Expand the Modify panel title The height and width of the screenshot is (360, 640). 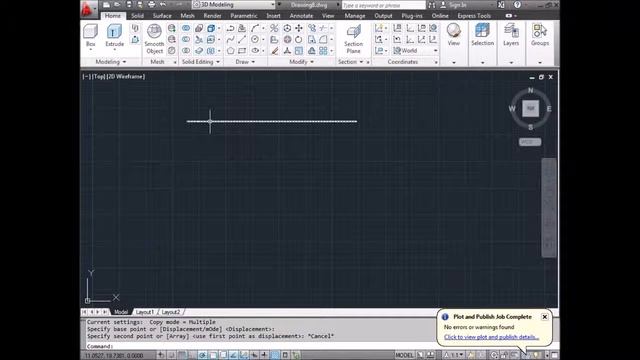coord(302,62)
